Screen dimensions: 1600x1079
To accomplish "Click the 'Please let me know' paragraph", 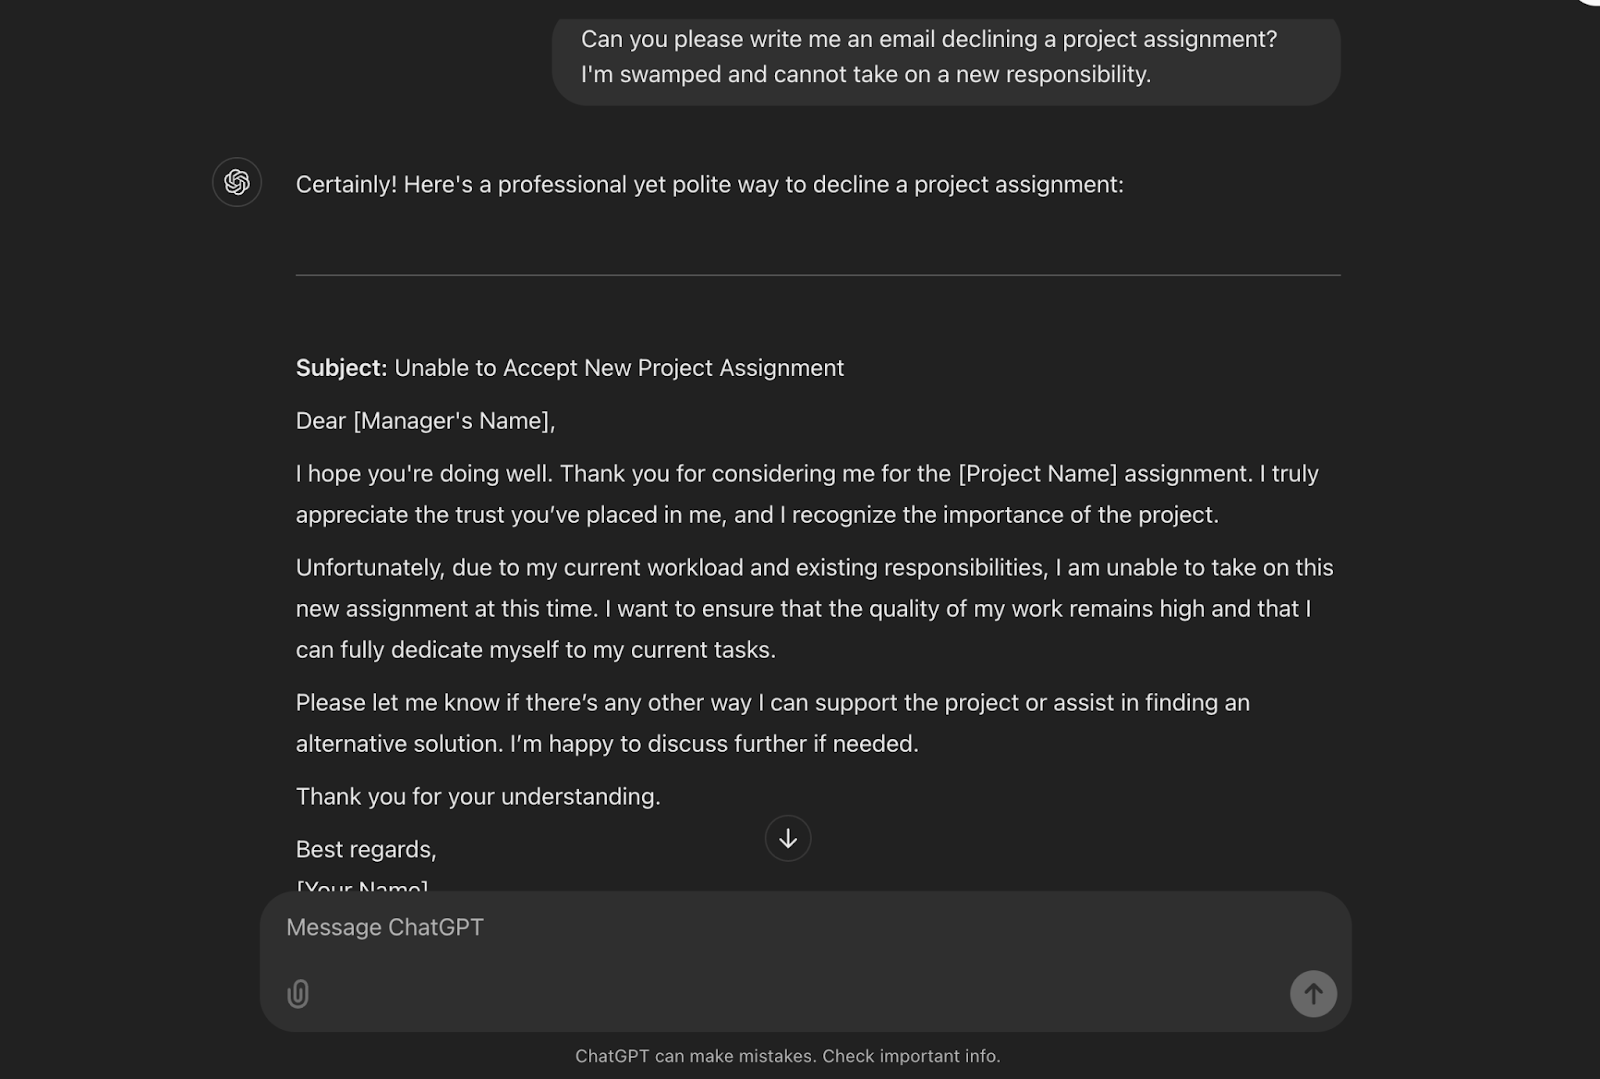I will [x=770, y=722].
